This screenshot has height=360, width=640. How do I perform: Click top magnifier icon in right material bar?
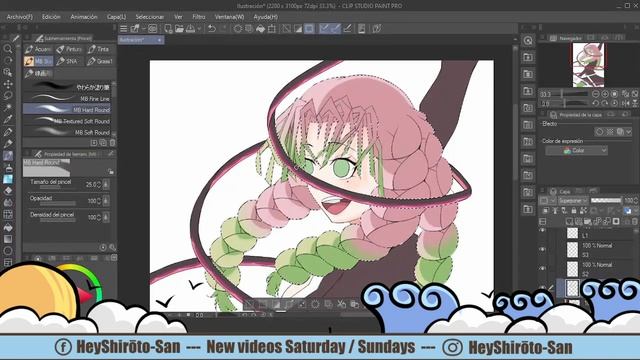coord(528,40)
